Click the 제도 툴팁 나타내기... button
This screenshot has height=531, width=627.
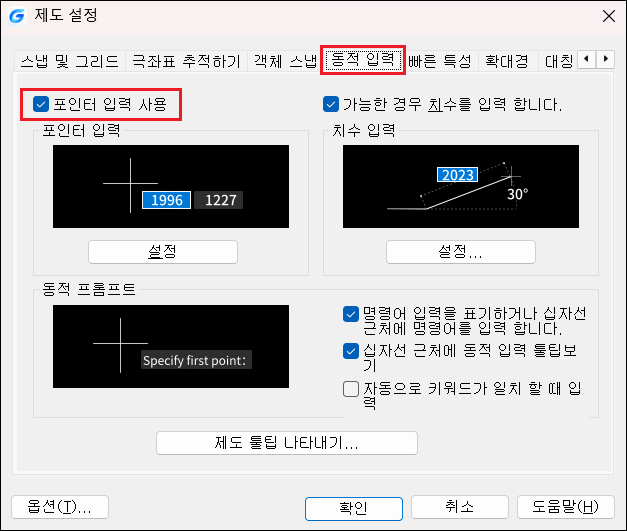tap(287, 443)
